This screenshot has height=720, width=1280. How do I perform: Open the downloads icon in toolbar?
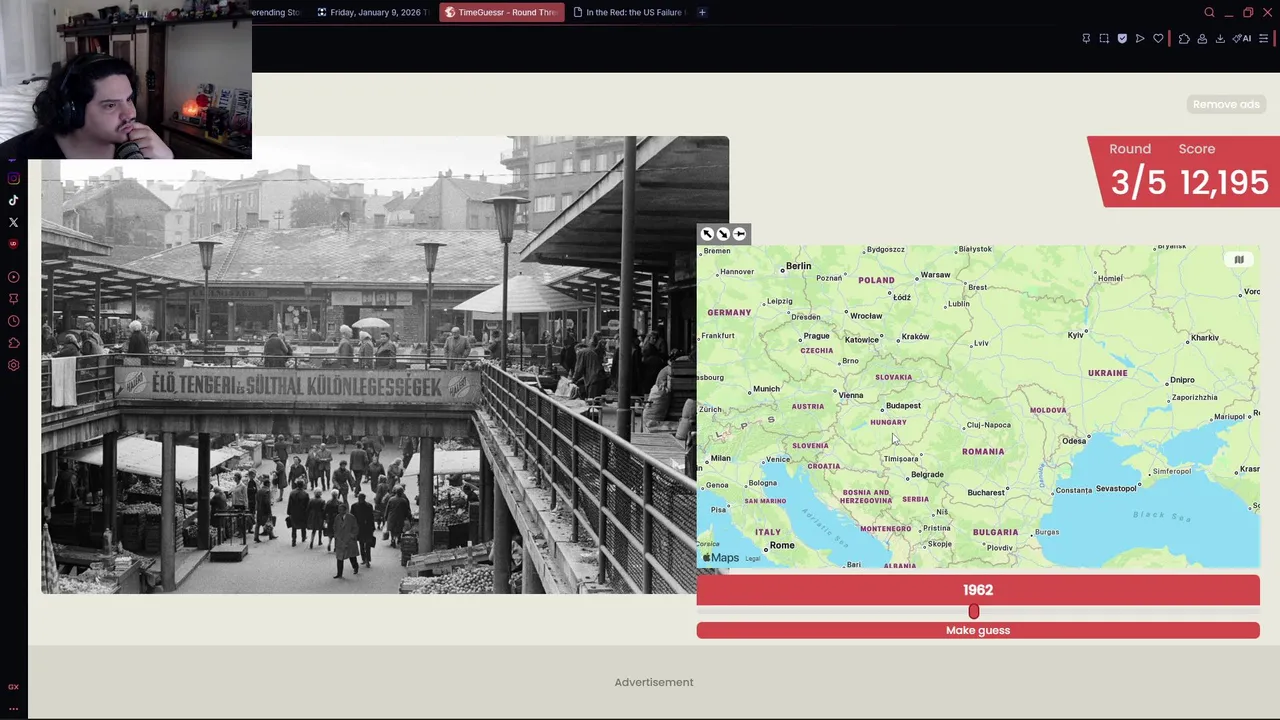(x=1220, y=38)
